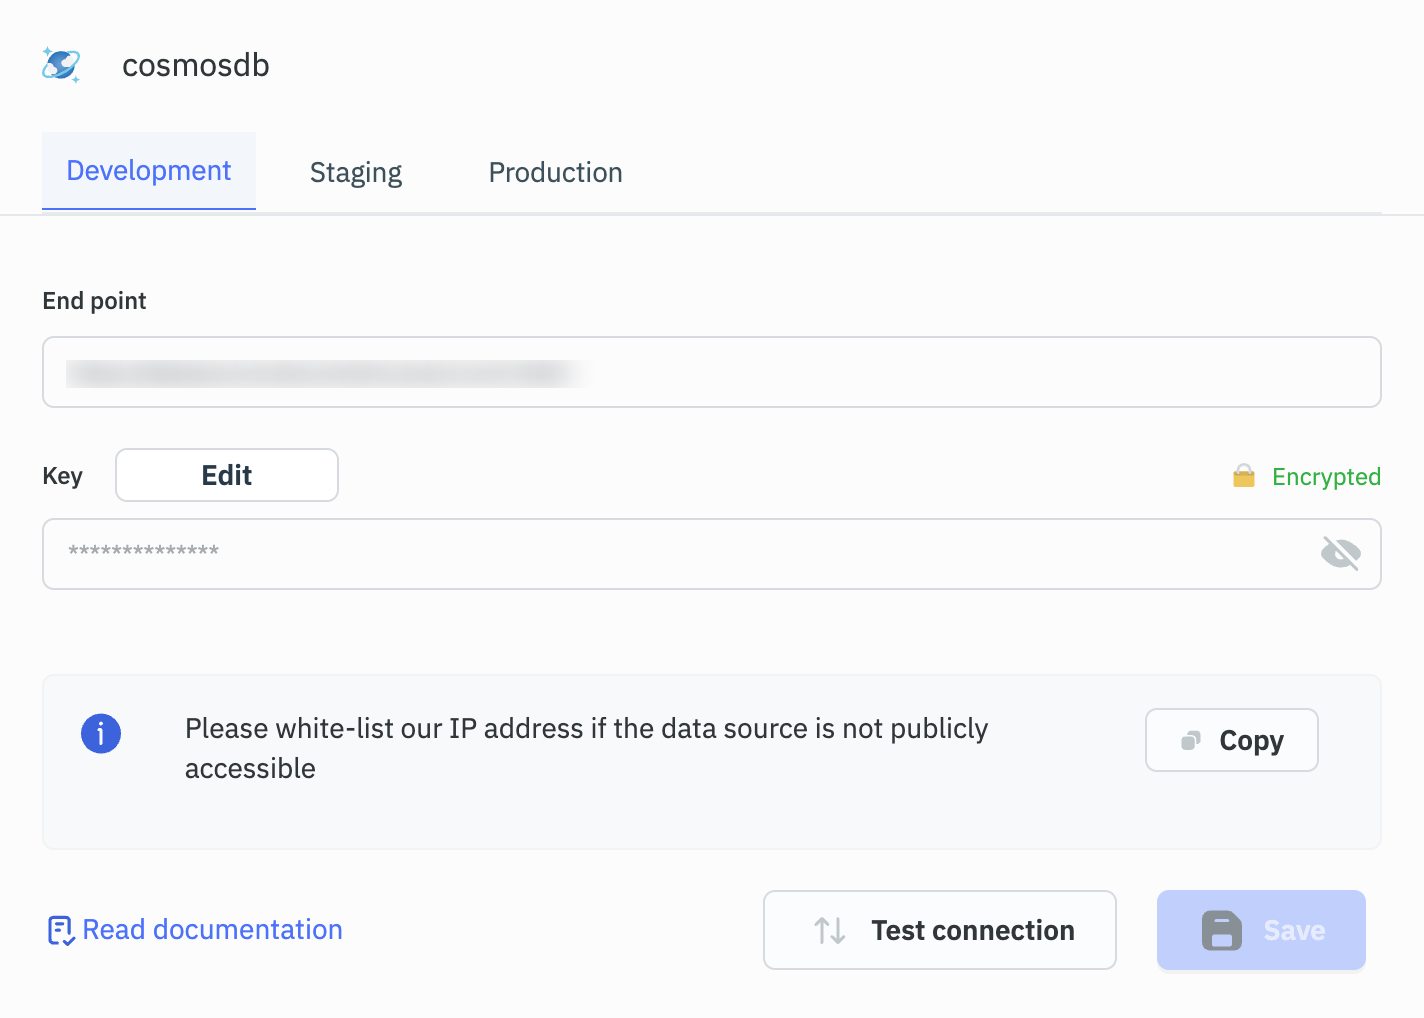Click the Cosmos DB planet logo

(x=61, y=65)
